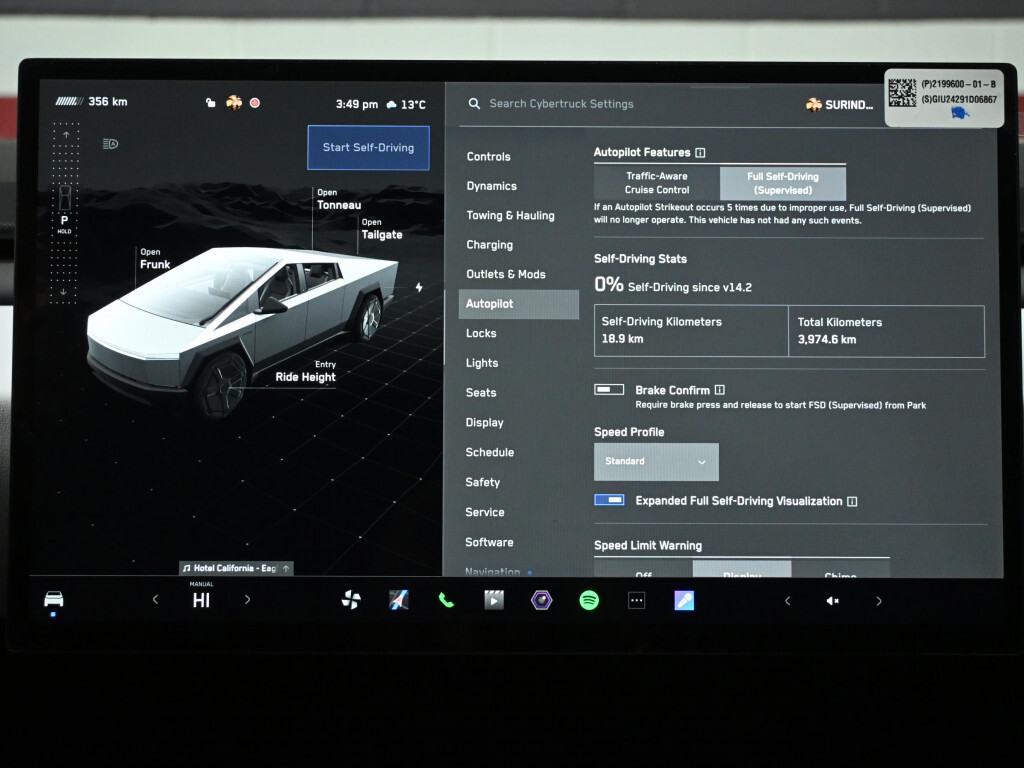
Task: Open the Charging settings menu
Action: [x=489, y=245]
